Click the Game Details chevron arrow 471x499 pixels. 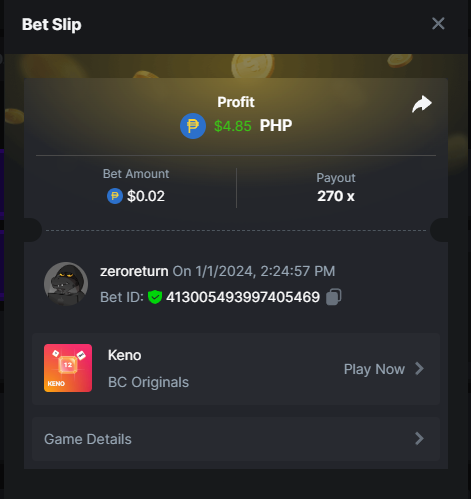[419, 439]
